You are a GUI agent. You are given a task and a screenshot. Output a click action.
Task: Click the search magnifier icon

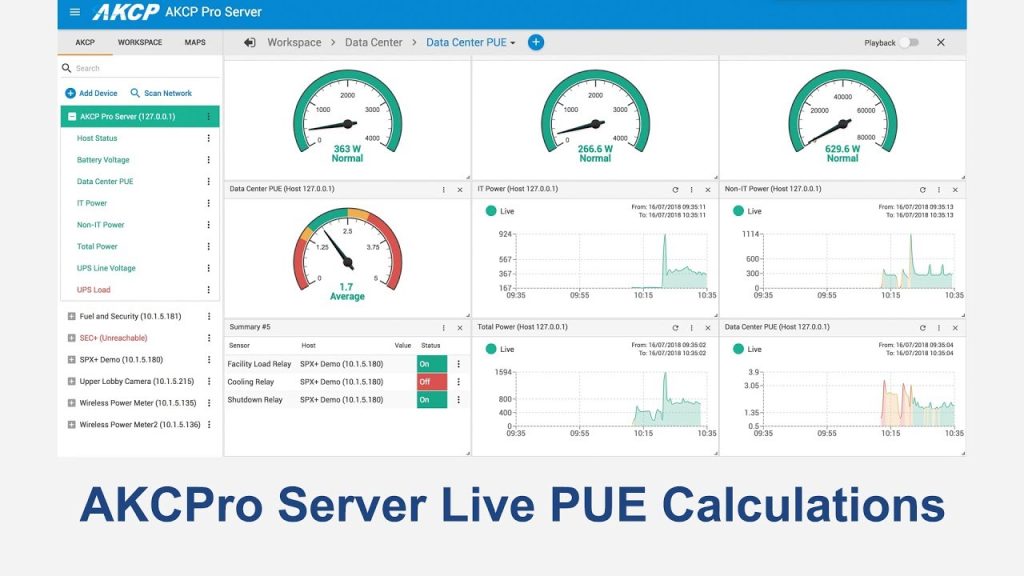pos(66,68)
